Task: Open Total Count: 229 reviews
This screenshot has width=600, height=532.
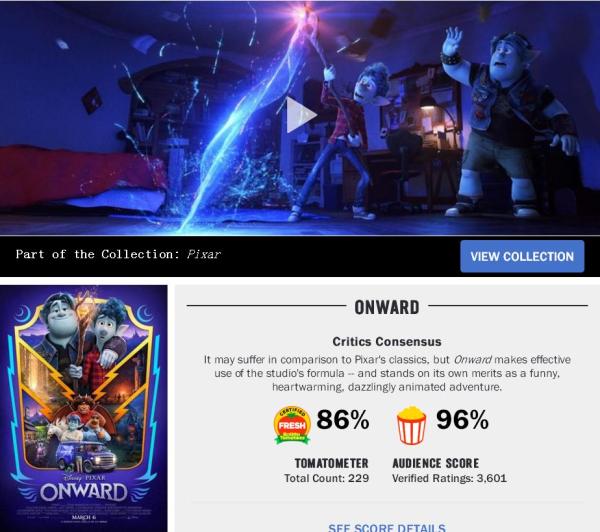Action: (326, 478)
